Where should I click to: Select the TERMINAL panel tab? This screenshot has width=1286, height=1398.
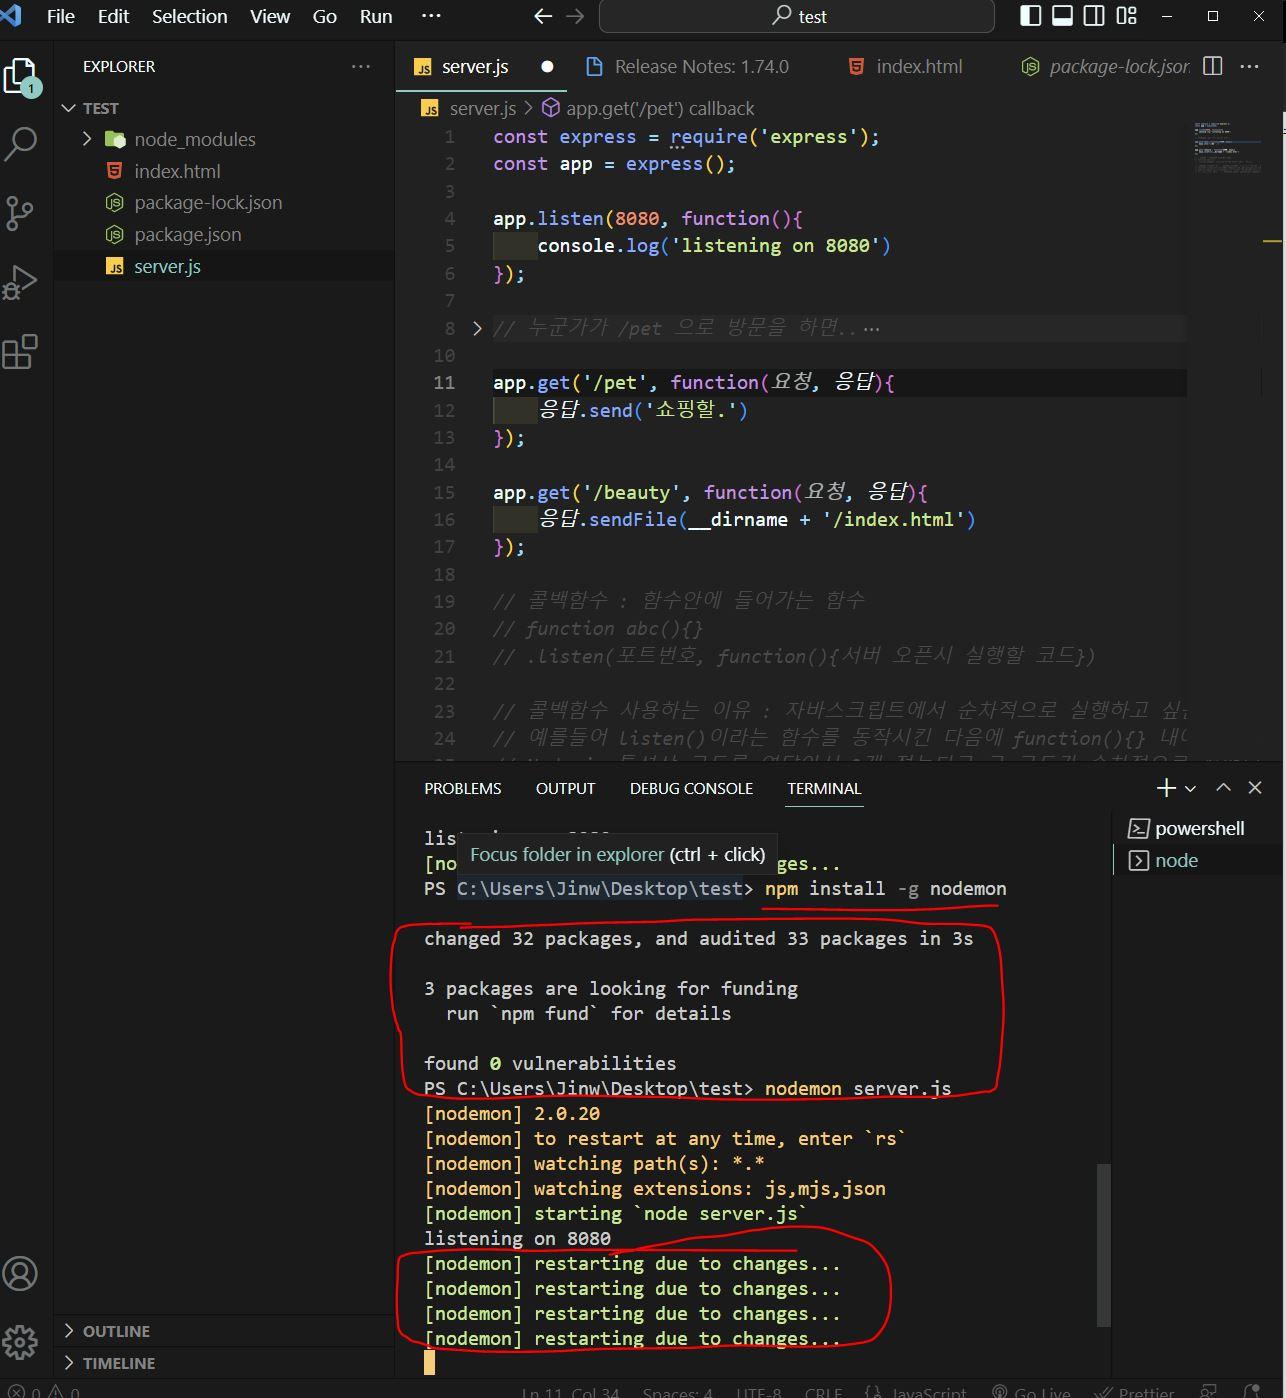[x=824, y=788]
